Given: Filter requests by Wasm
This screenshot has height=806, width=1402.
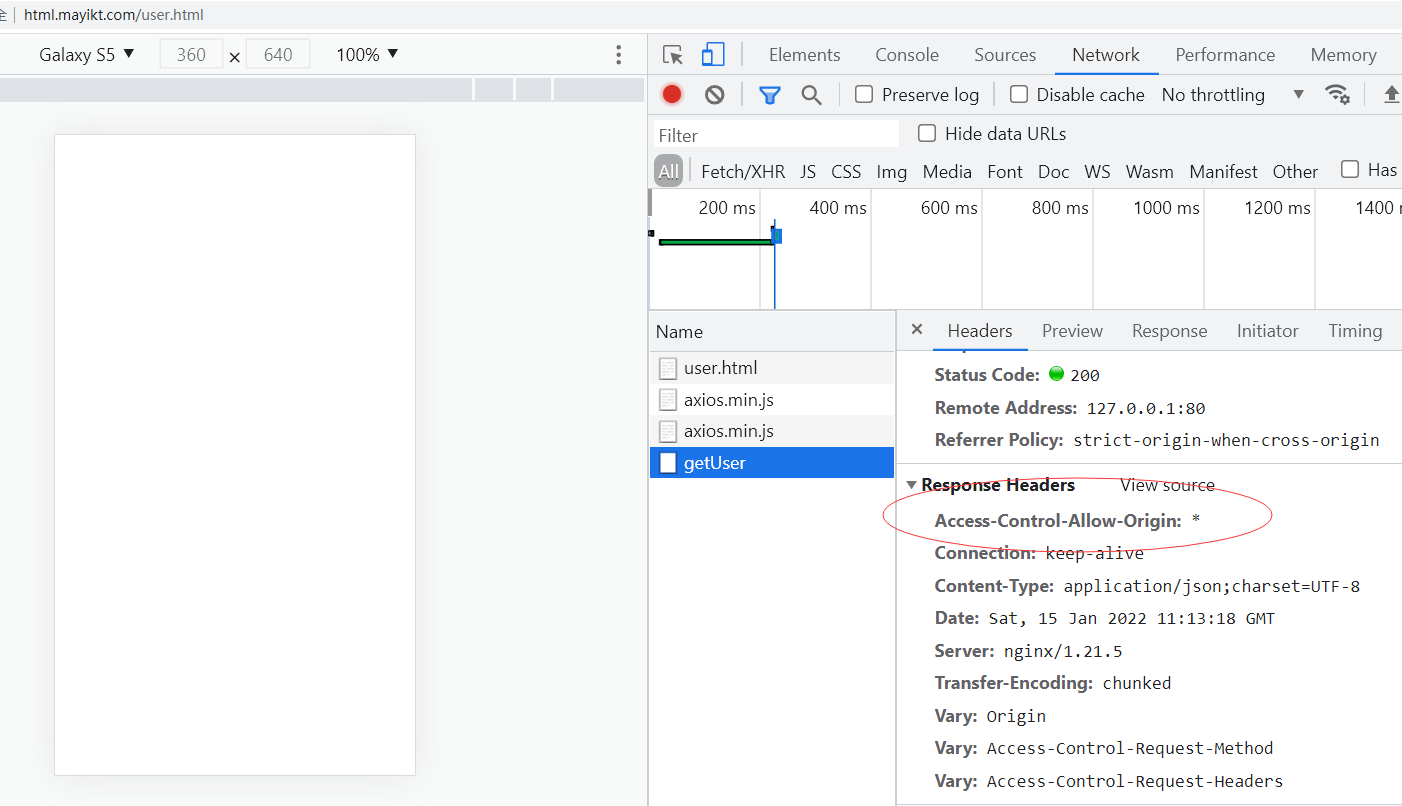Looking at the screenshot, I should click(x=1150, y=172).
